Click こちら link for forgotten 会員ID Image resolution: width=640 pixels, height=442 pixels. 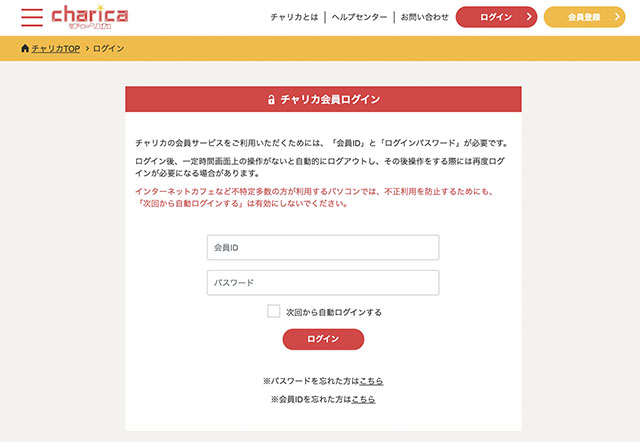(x=363, y=399)
